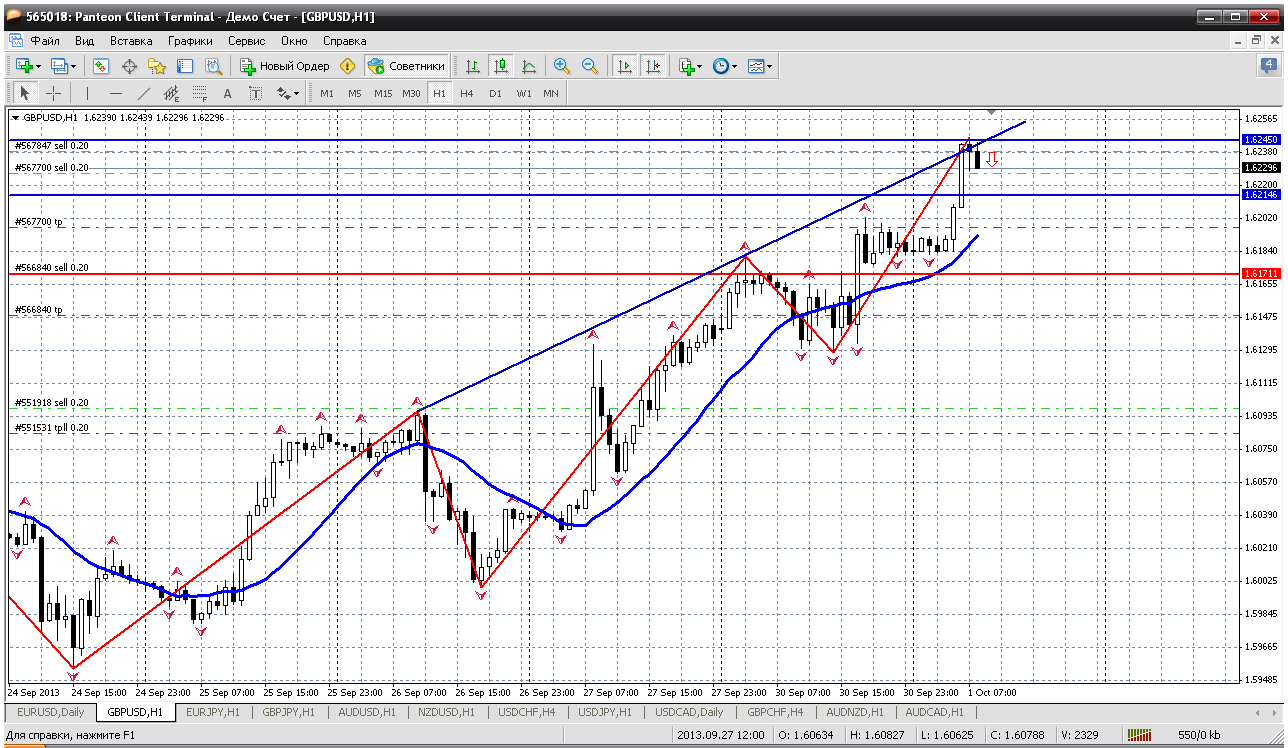Switch timeframe to W1

pos(524,93)
